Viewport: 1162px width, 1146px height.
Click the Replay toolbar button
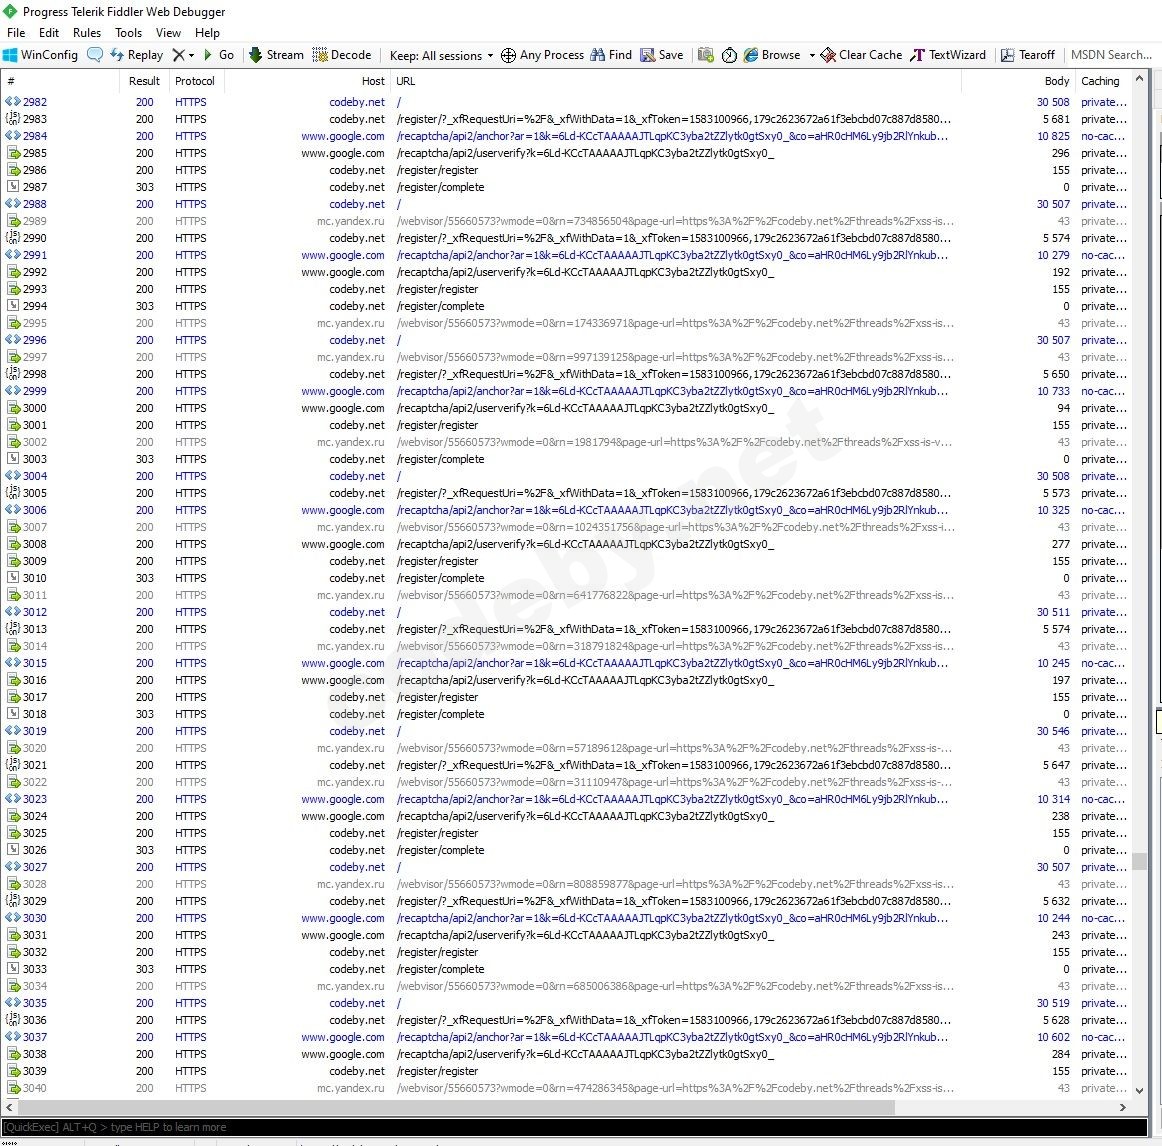(x=136, y=55)
